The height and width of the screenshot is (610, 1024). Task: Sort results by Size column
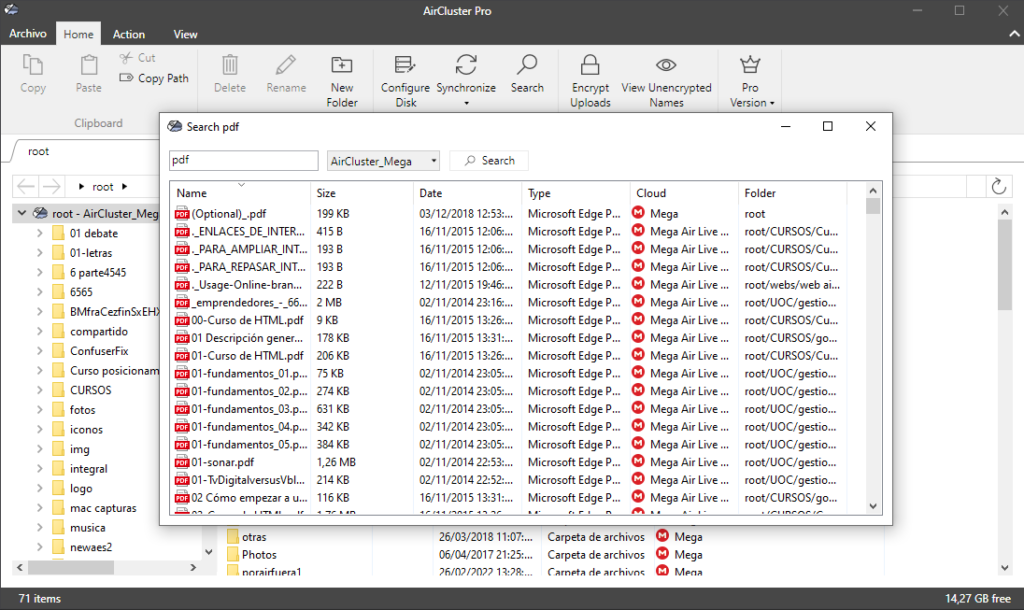(362, 193)
